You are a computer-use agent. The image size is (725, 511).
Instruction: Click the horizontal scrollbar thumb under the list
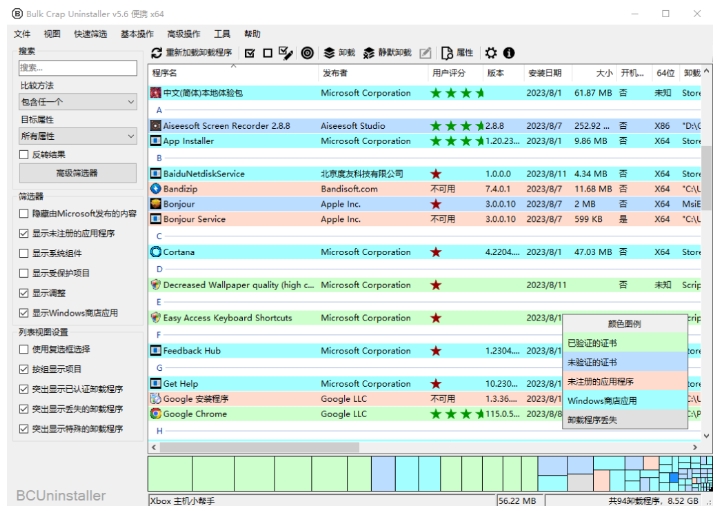259,447
